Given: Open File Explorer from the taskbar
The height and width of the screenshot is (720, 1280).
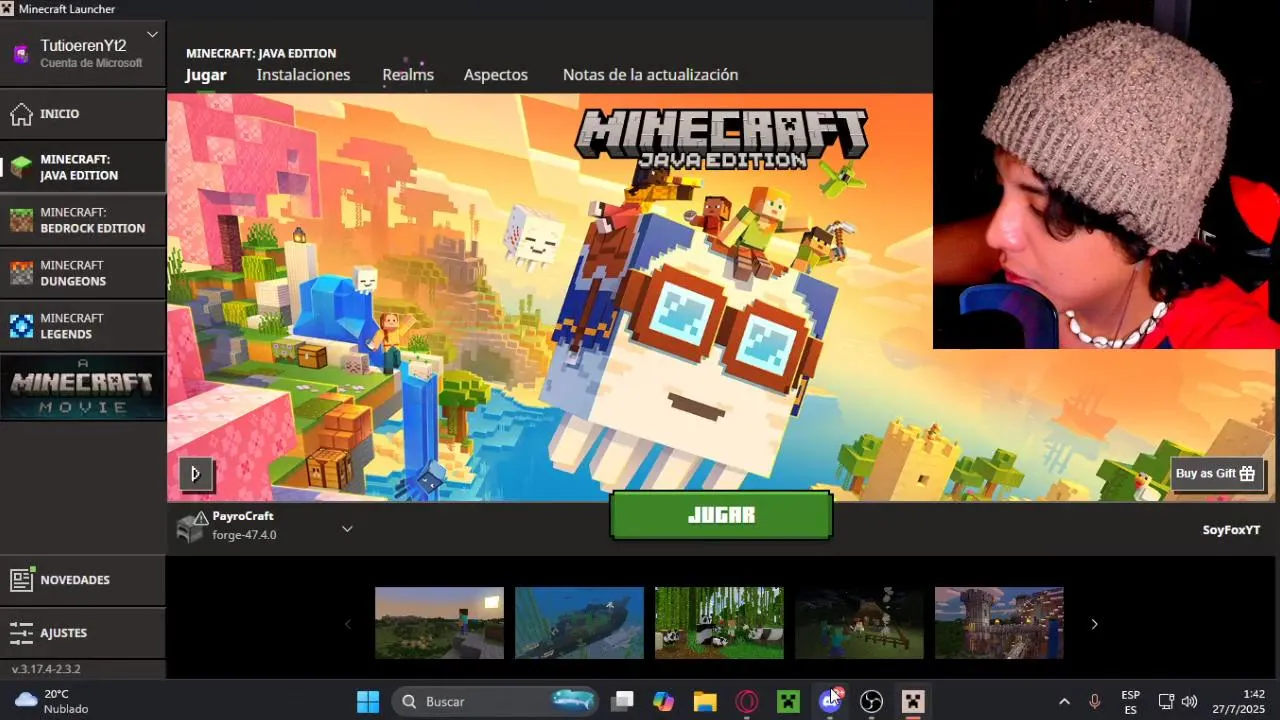Looking at the screenshot, I should point(705,701).
